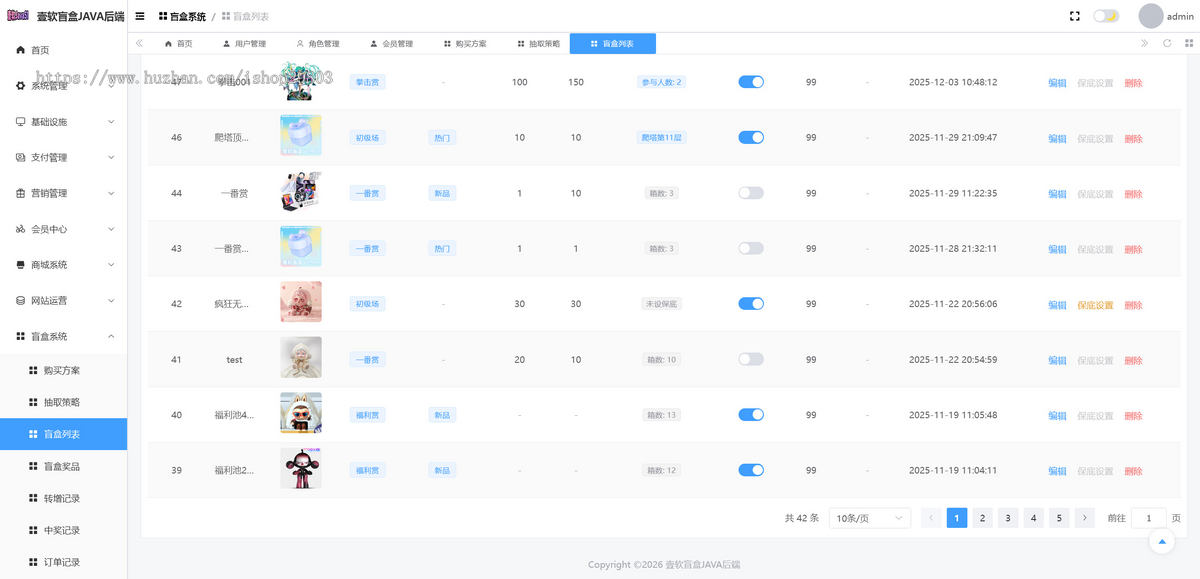Expand the 支付管理 sidebar menu

(x=63, y=157)
